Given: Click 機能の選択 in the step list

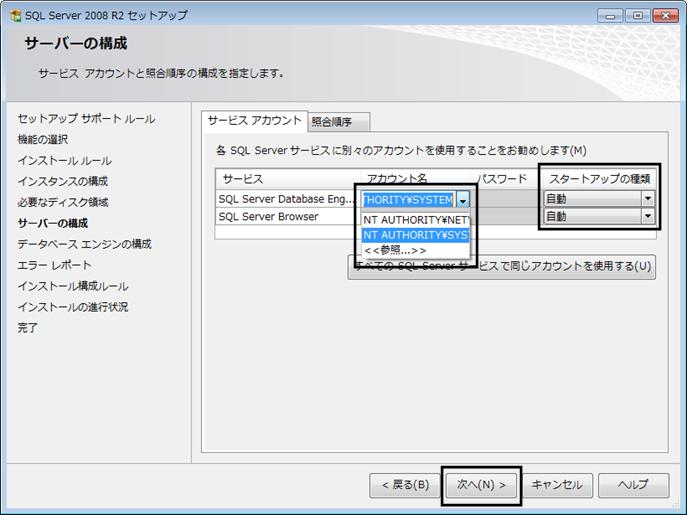Looking at the screenshot, I should (42, 139).
